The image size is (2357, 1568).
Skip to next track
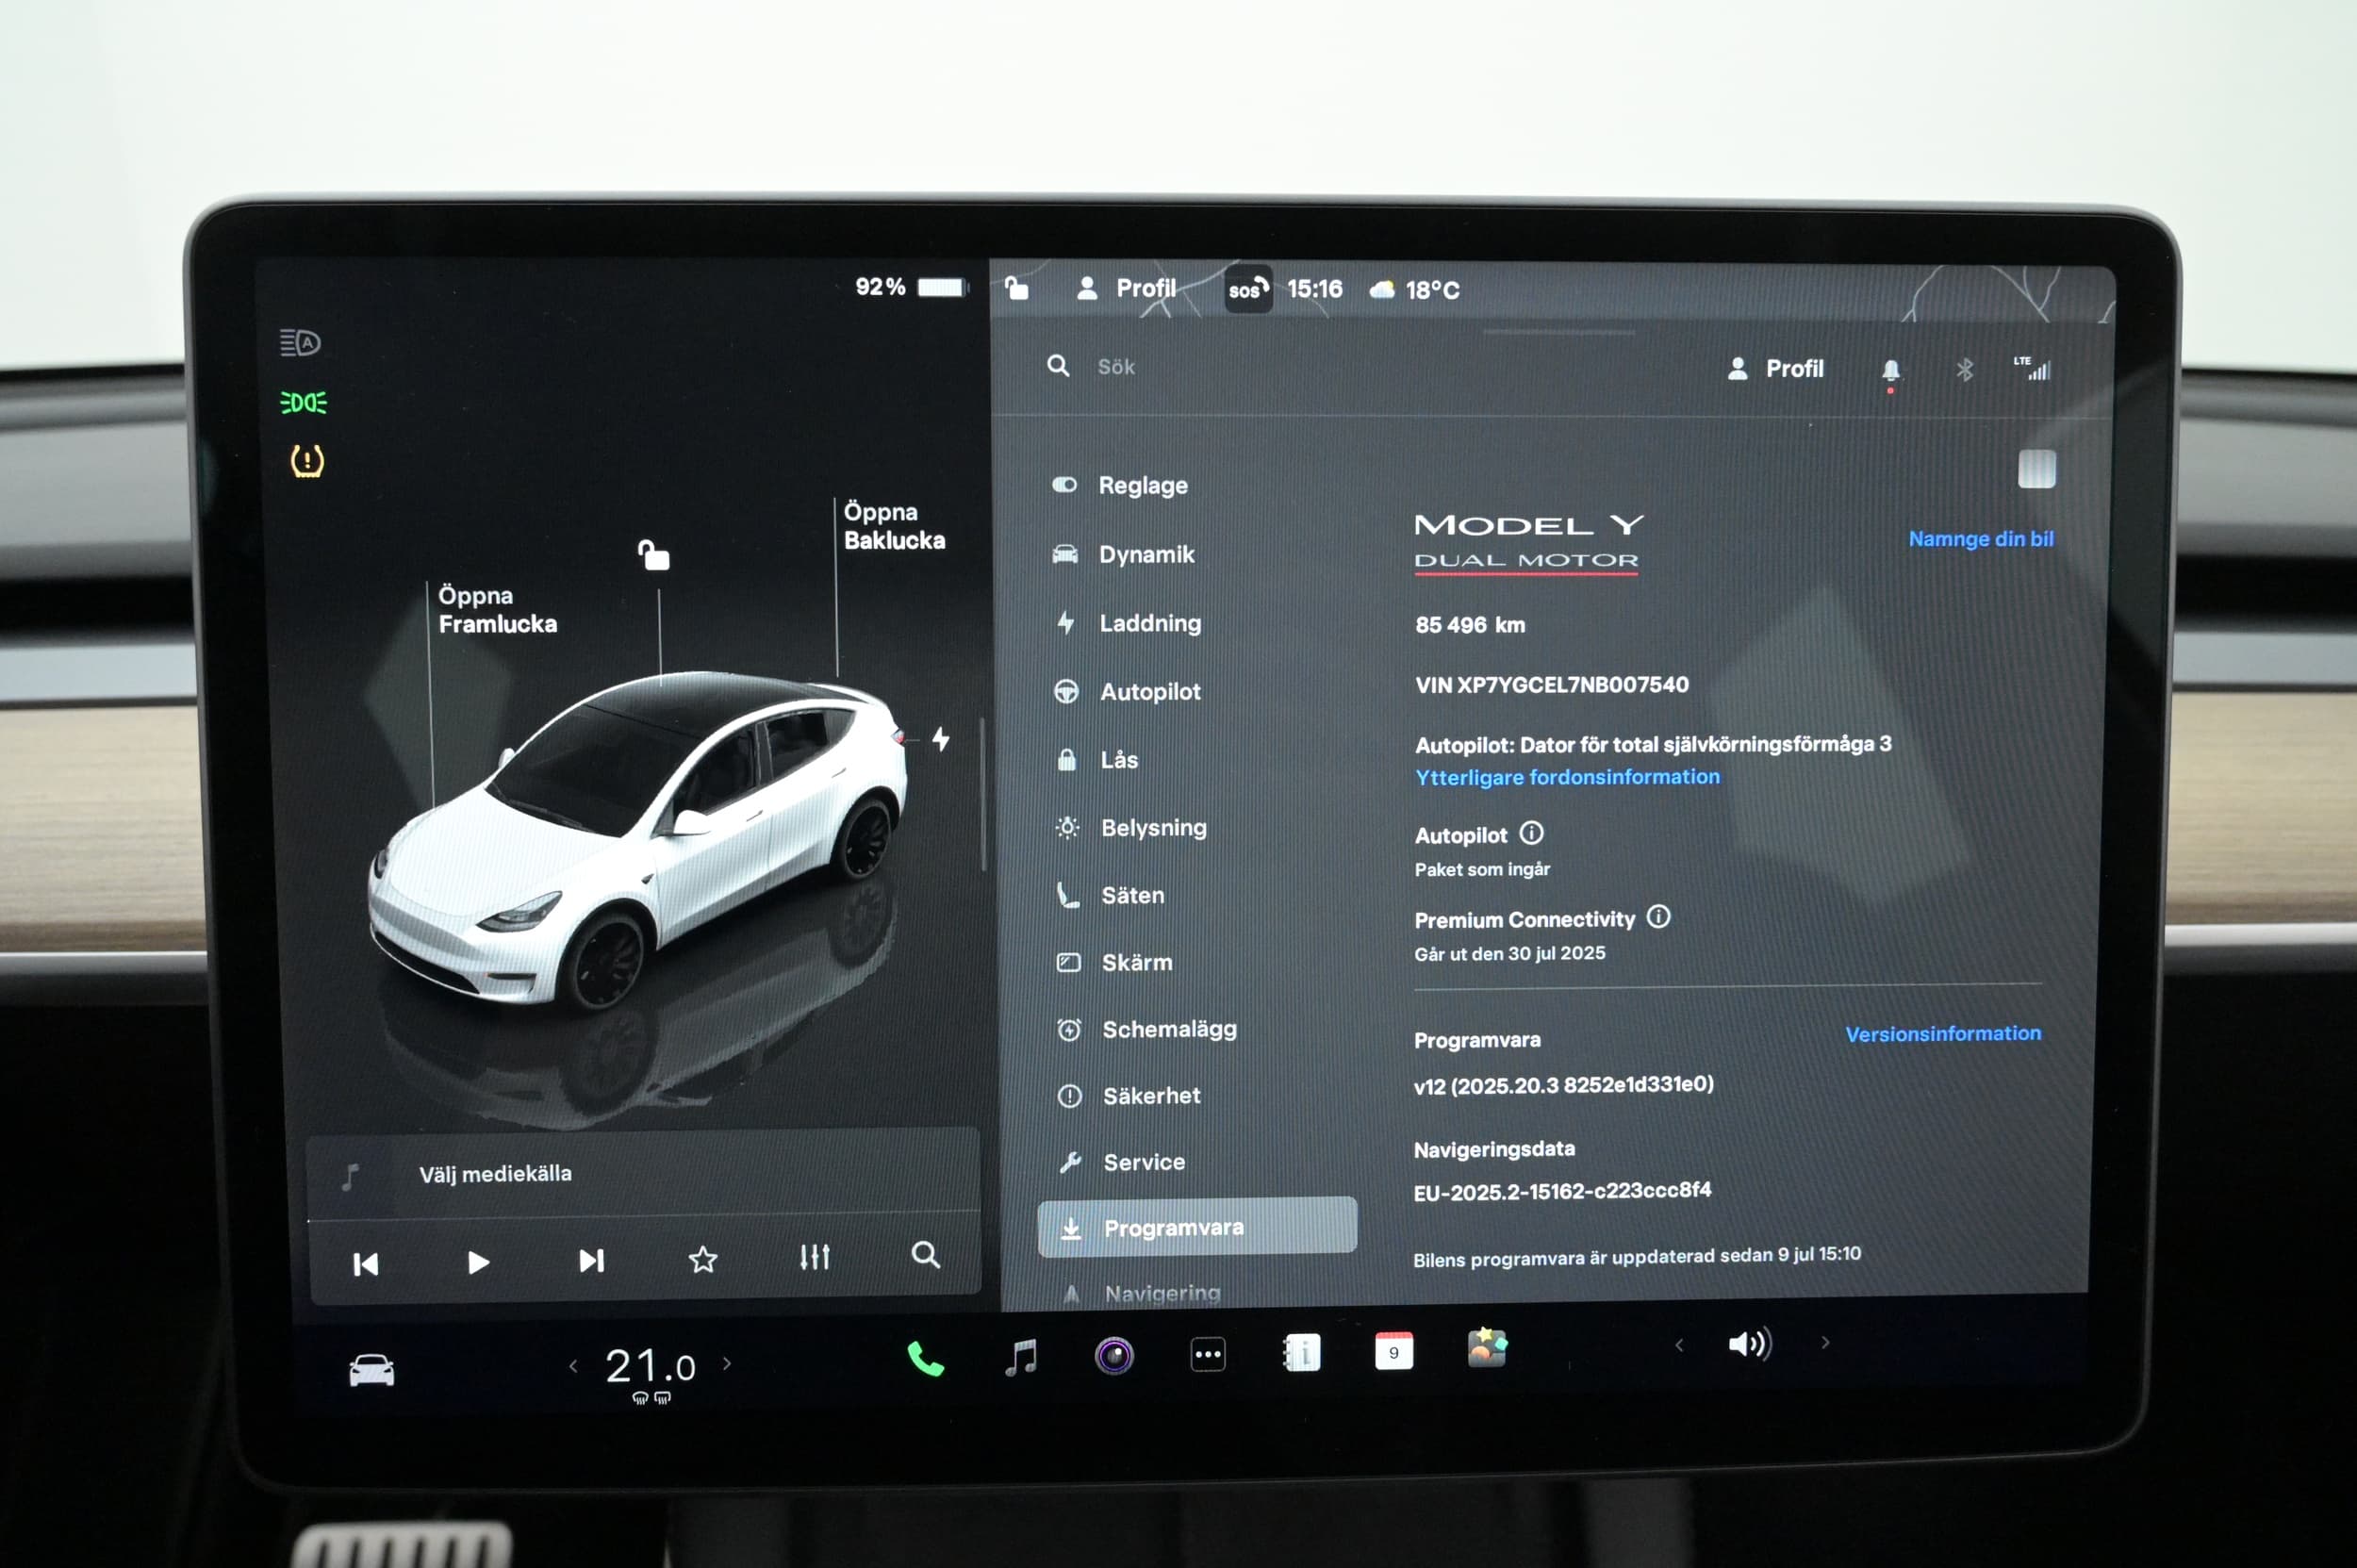591,1261
